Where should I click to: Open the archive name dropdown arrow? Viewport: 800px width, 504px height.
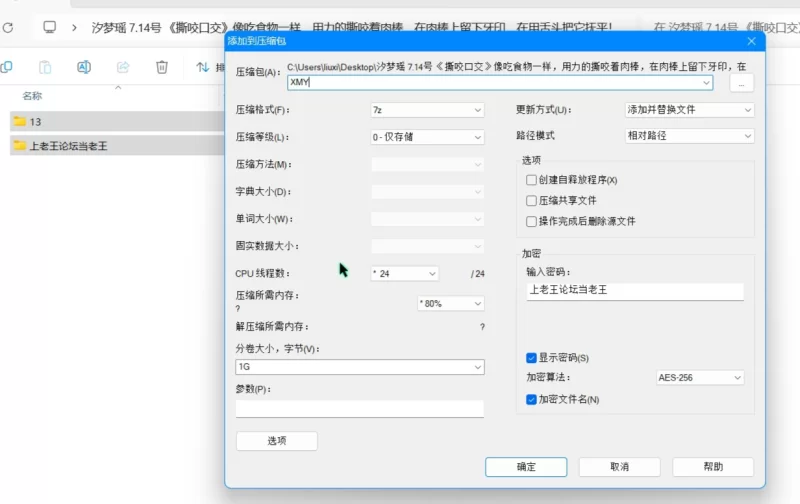706,83
